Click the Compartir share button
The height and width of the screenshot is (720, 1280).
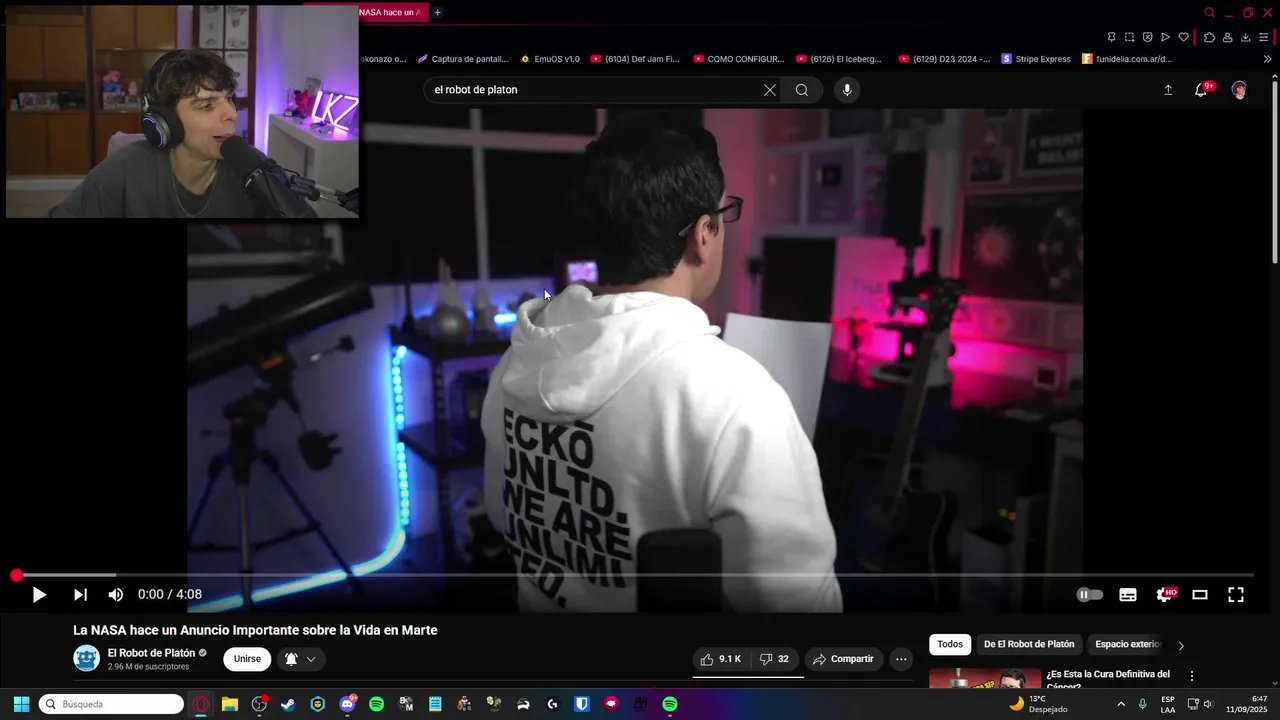point(844,659)
